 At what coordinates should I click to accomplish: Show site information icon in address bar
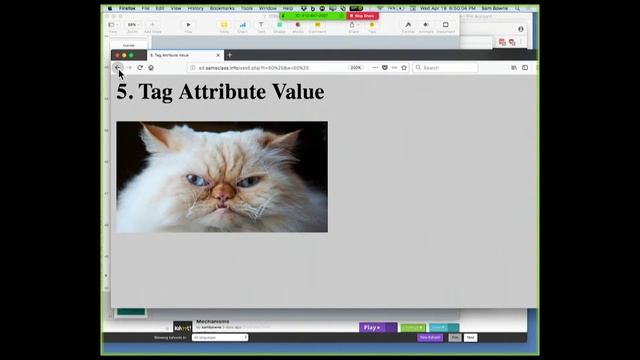pos(193,68)
